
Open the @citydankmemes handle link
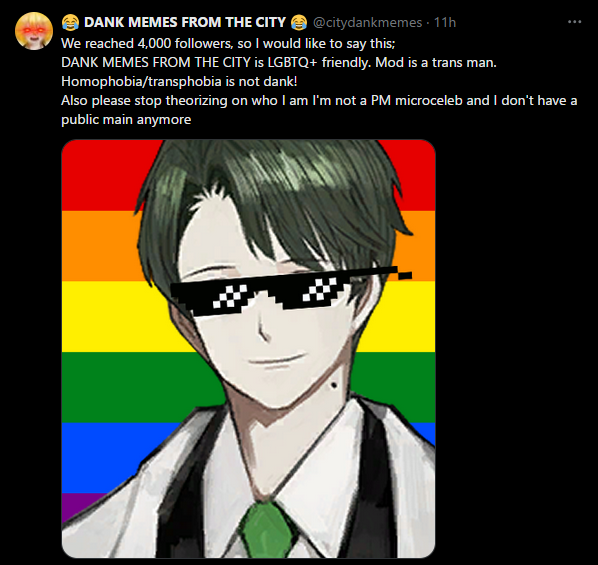[367, 23]
